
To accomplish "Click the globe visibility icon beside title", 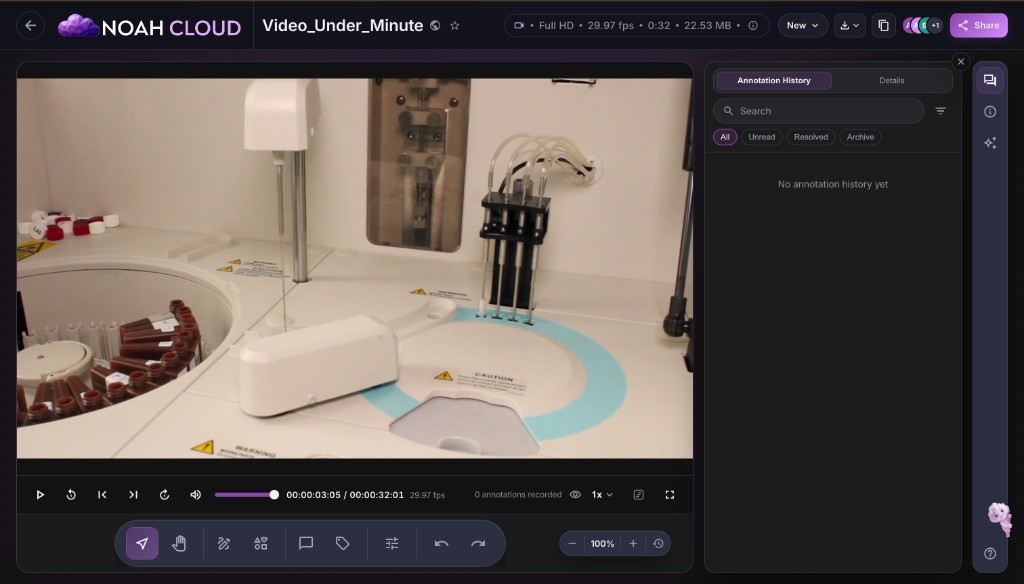I will point(435,25).
